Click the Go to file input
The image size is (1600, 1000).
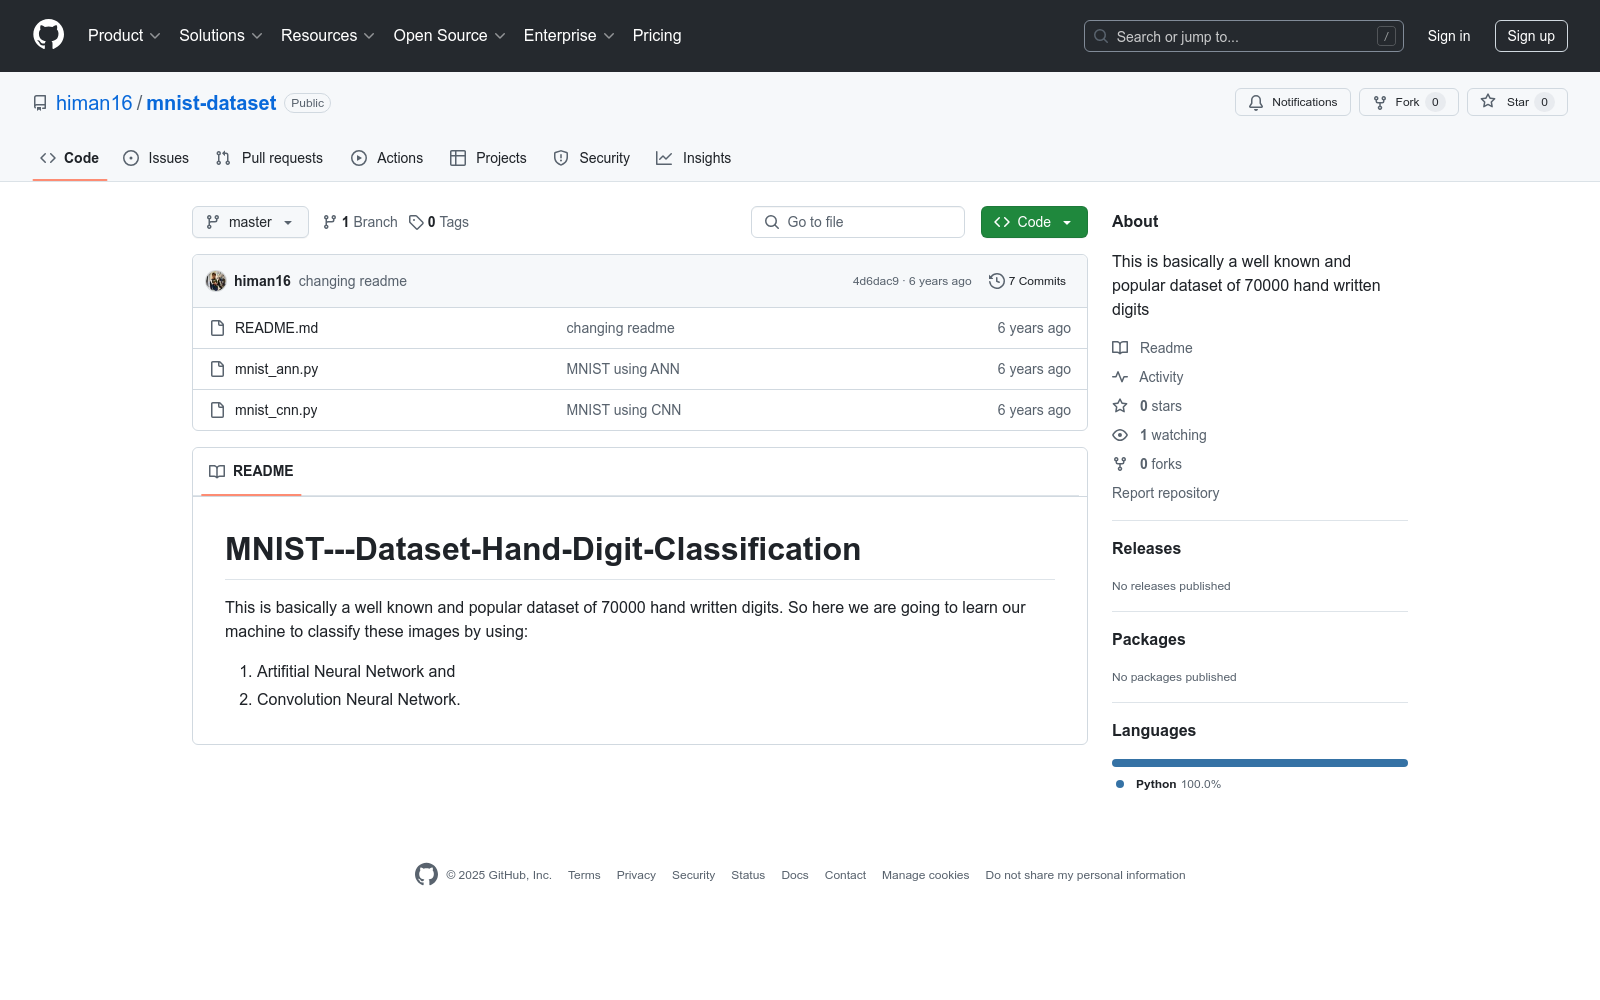click(858, 222)
